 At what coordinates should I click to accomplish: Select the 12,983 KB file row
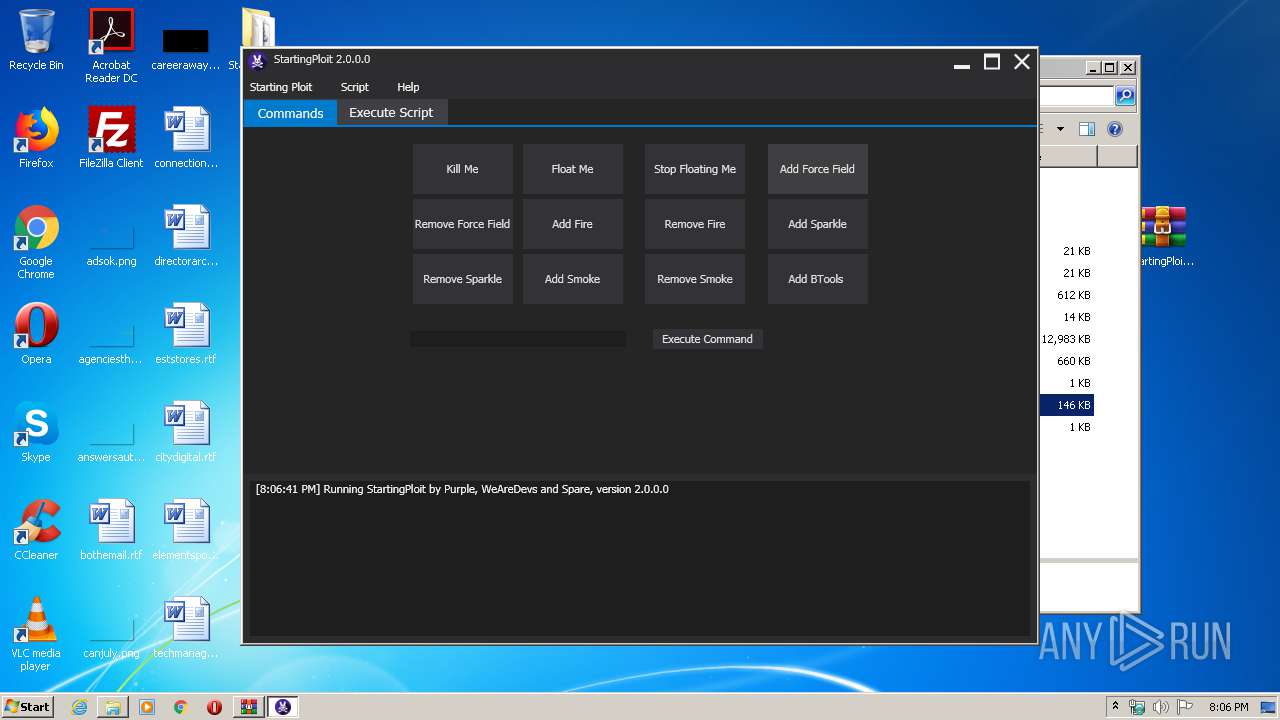1067,339
